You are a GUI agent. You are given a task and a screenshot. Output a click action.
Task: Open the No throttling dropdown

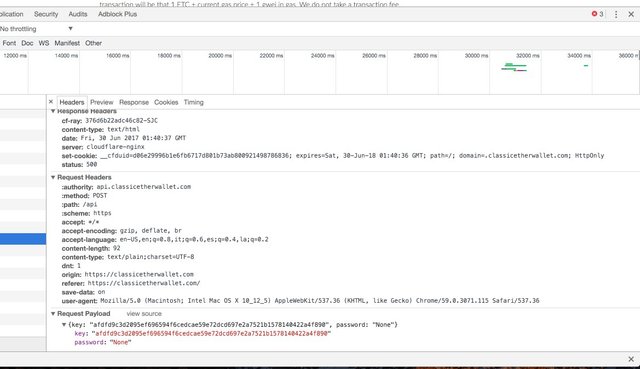pos(36,29)
